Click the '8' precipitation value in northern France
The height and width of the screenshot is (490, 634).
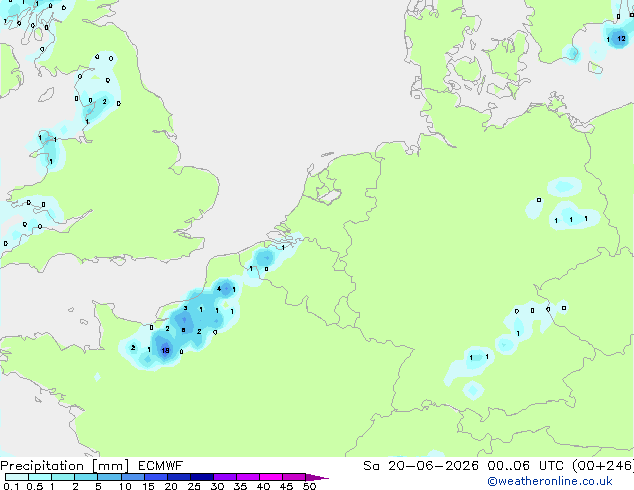pyautogui.click(x=184, y=330)
